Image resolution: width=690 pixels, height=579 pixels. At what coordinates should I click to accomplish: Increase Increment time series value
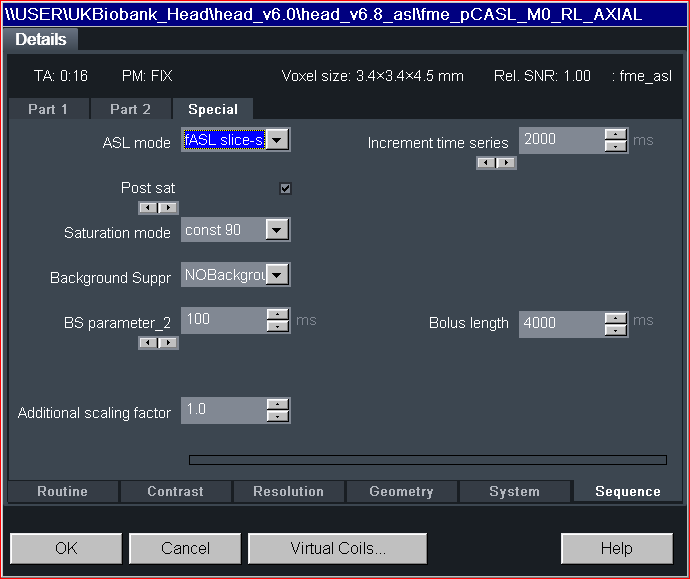coord(616,135)
